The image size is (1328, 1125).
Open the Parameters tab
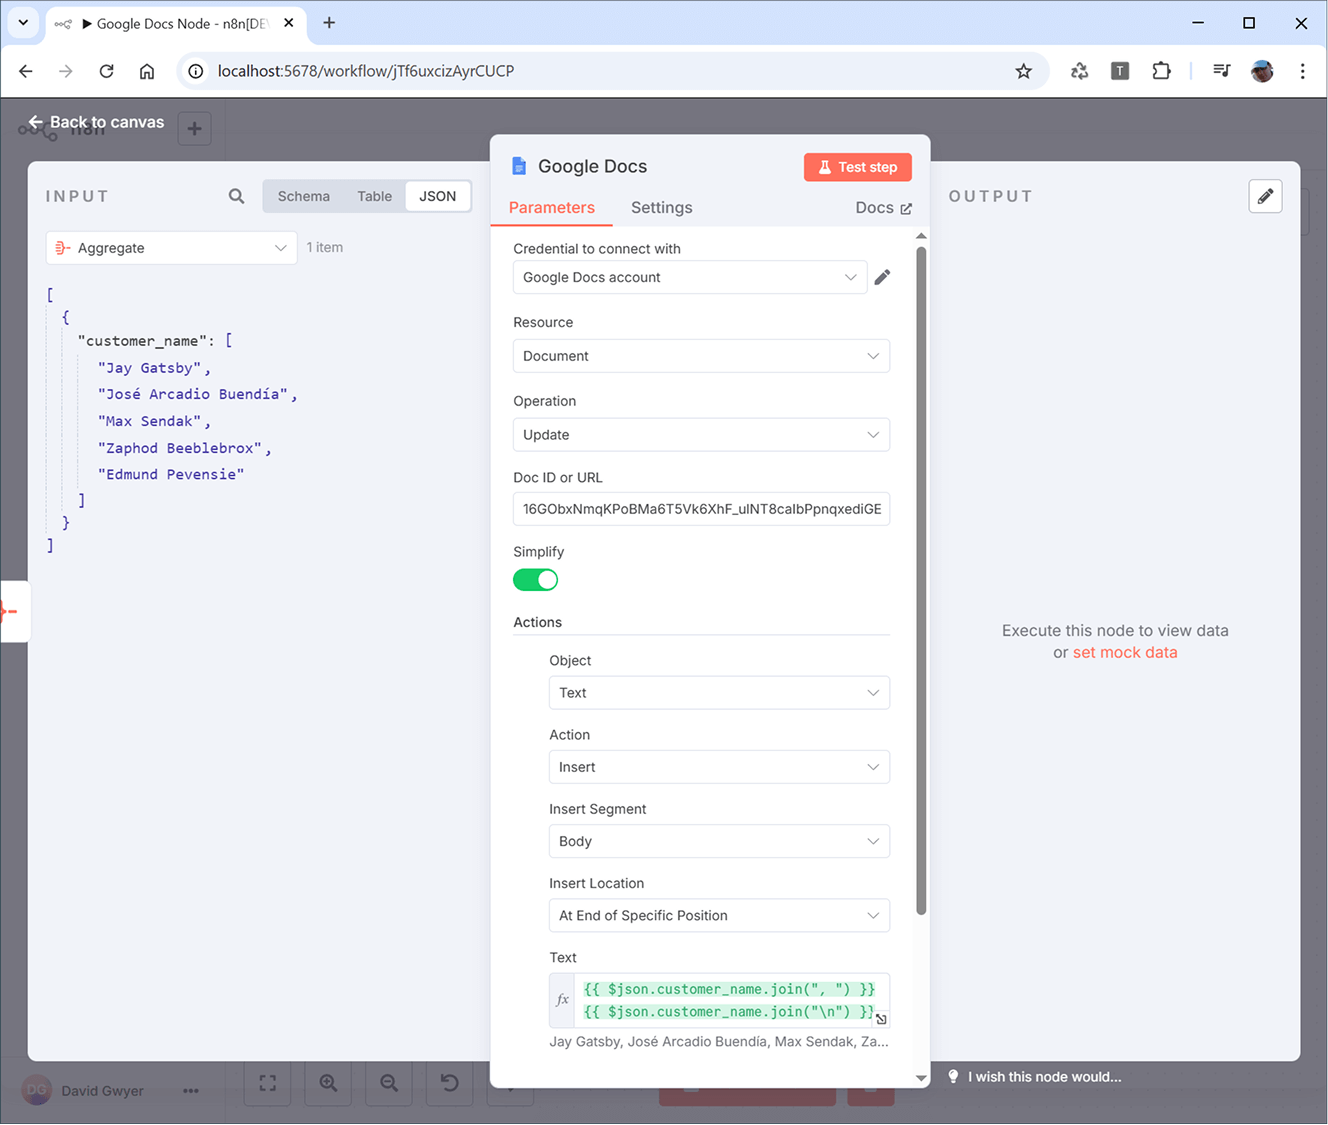click(x=552, y=207)
